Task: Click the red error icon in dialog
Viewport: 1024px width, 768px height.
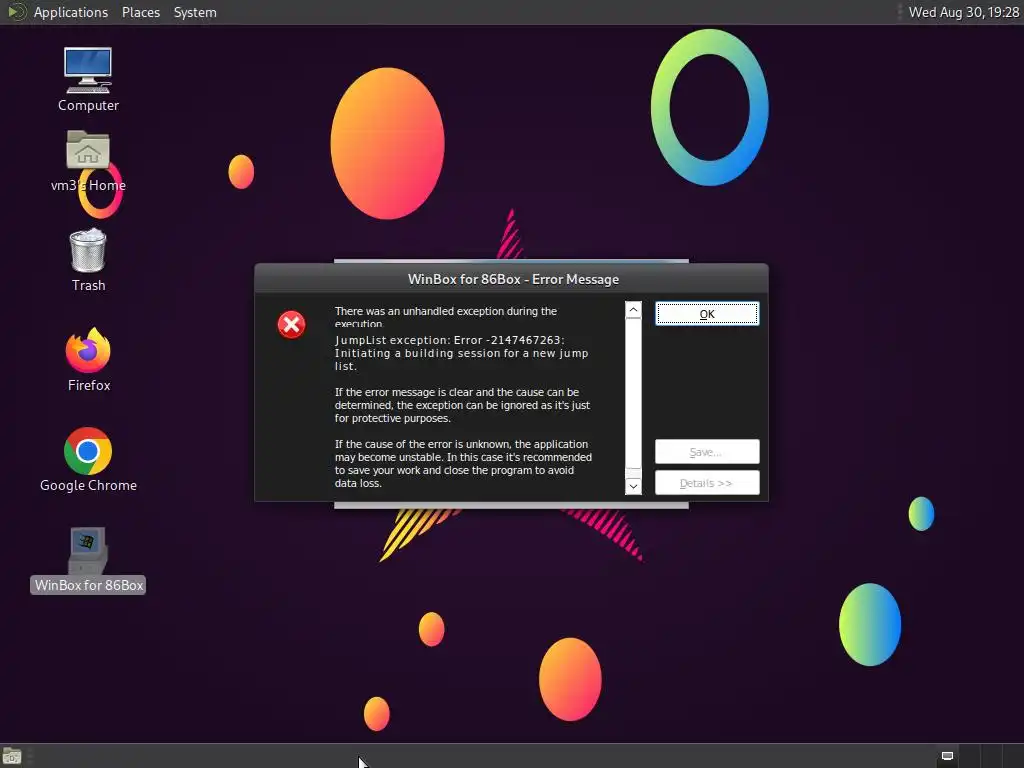Action: click(x=291, y=325)
